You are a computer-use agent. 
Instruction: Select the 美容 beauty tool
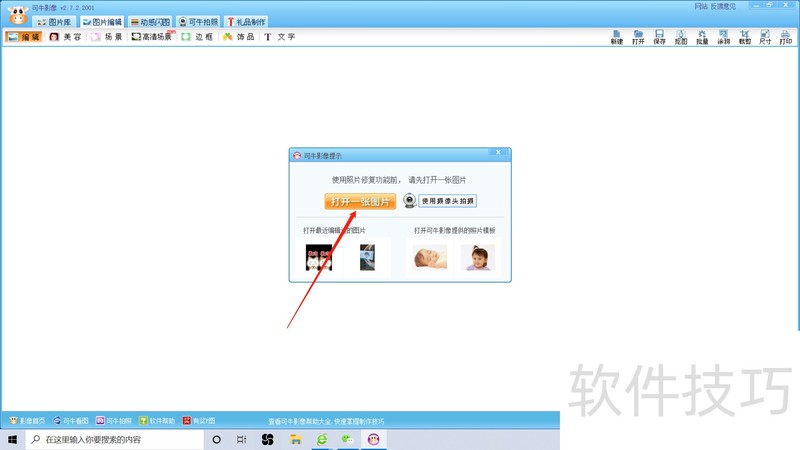coord(65,37)
